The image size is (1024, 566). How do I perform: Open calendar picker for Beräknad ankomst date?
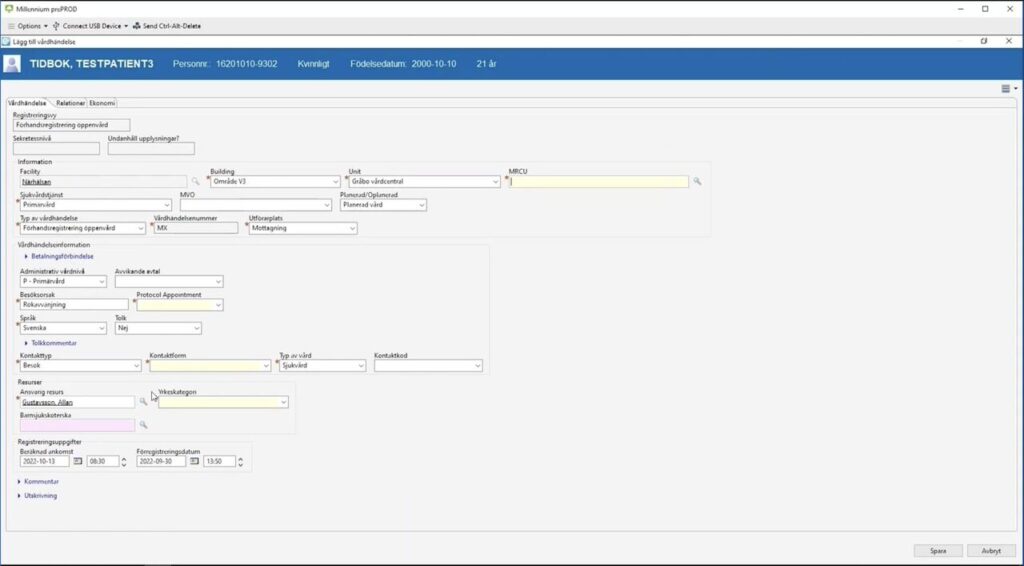tap(78, 462)
